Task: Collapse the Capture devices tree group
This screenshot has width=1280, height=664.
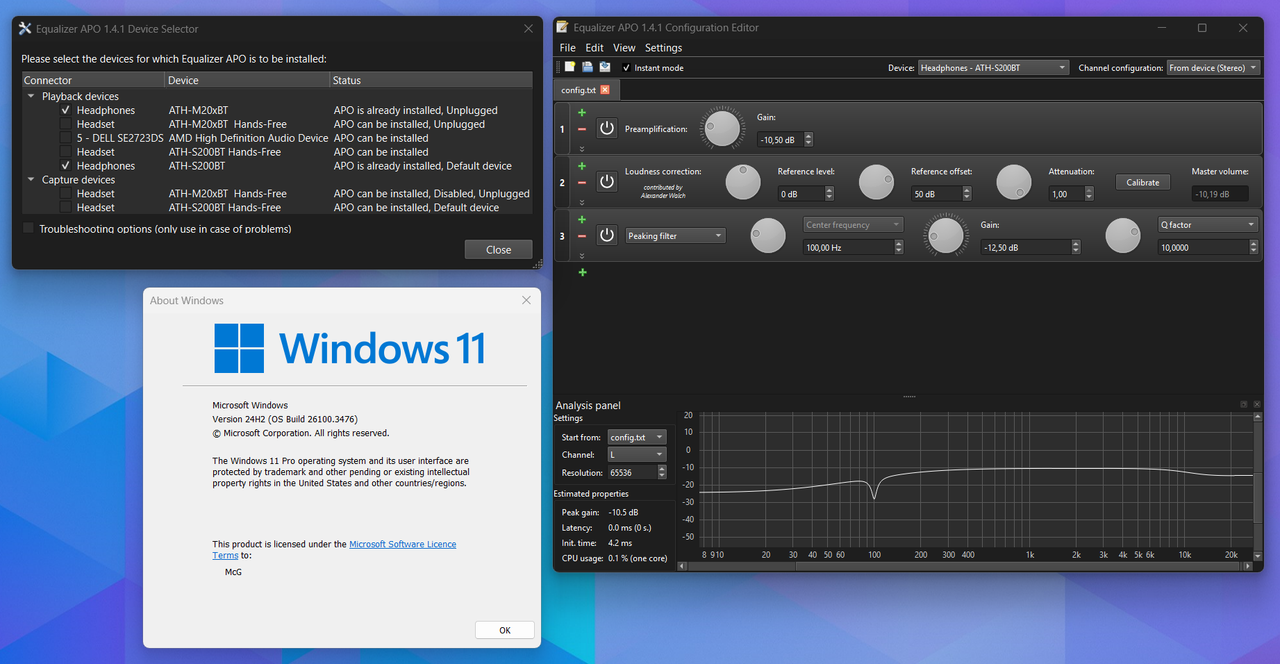Action: click(32, 180)
